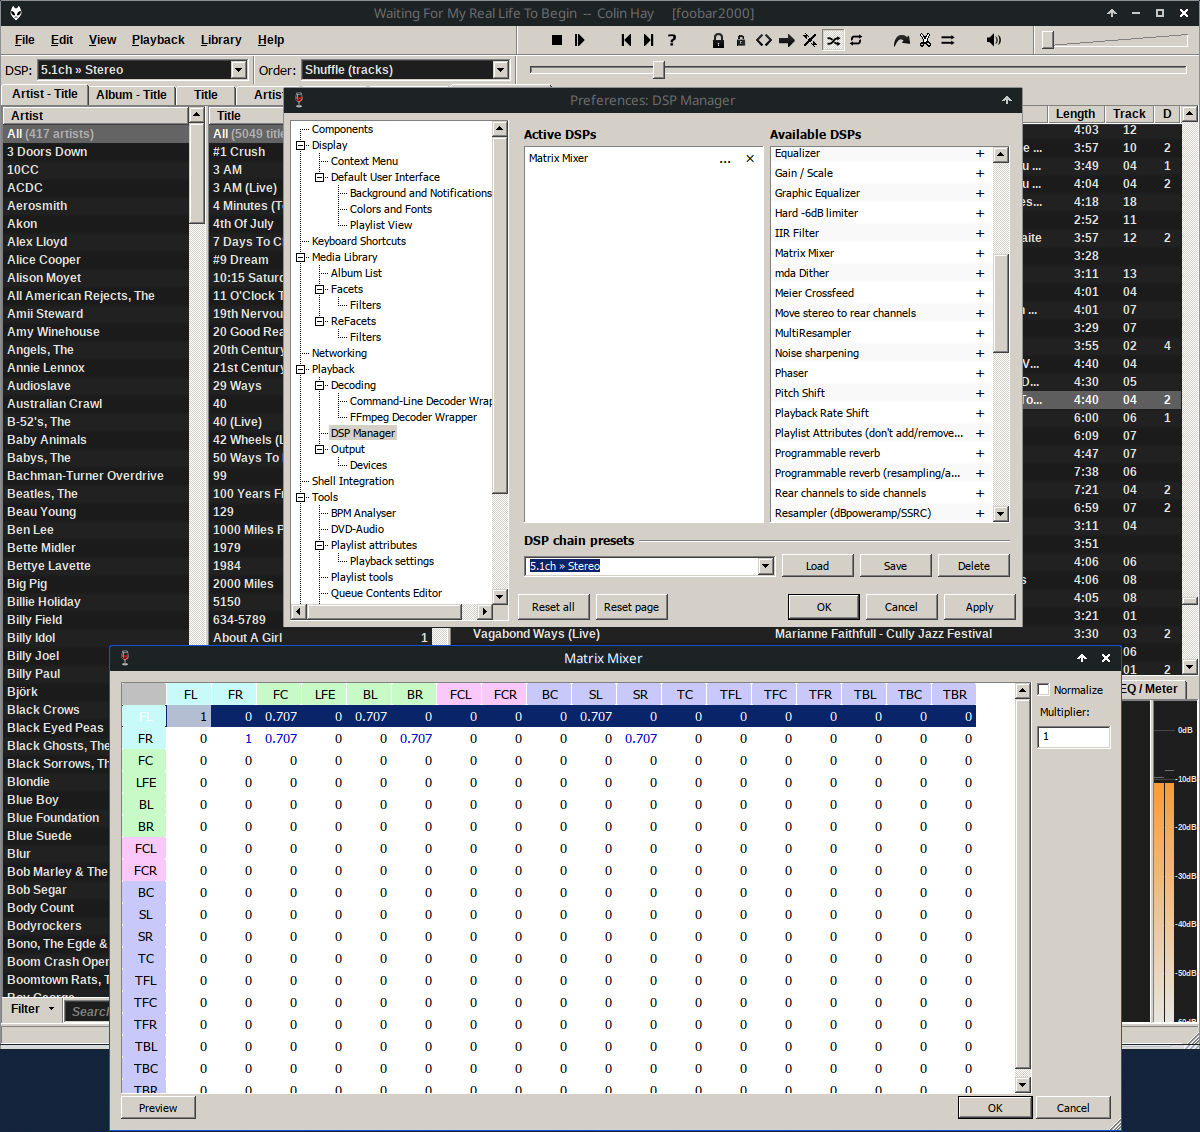Open the Edit menu
Viewport: 1200px width, 1132px height.
[x=62, y=40]
